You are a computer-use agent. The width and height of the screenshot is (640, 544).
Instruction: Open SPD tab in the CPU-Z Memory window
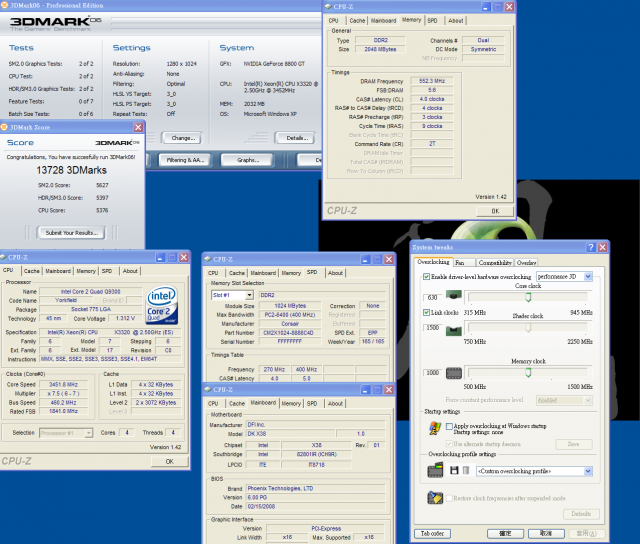pos(432,20)
